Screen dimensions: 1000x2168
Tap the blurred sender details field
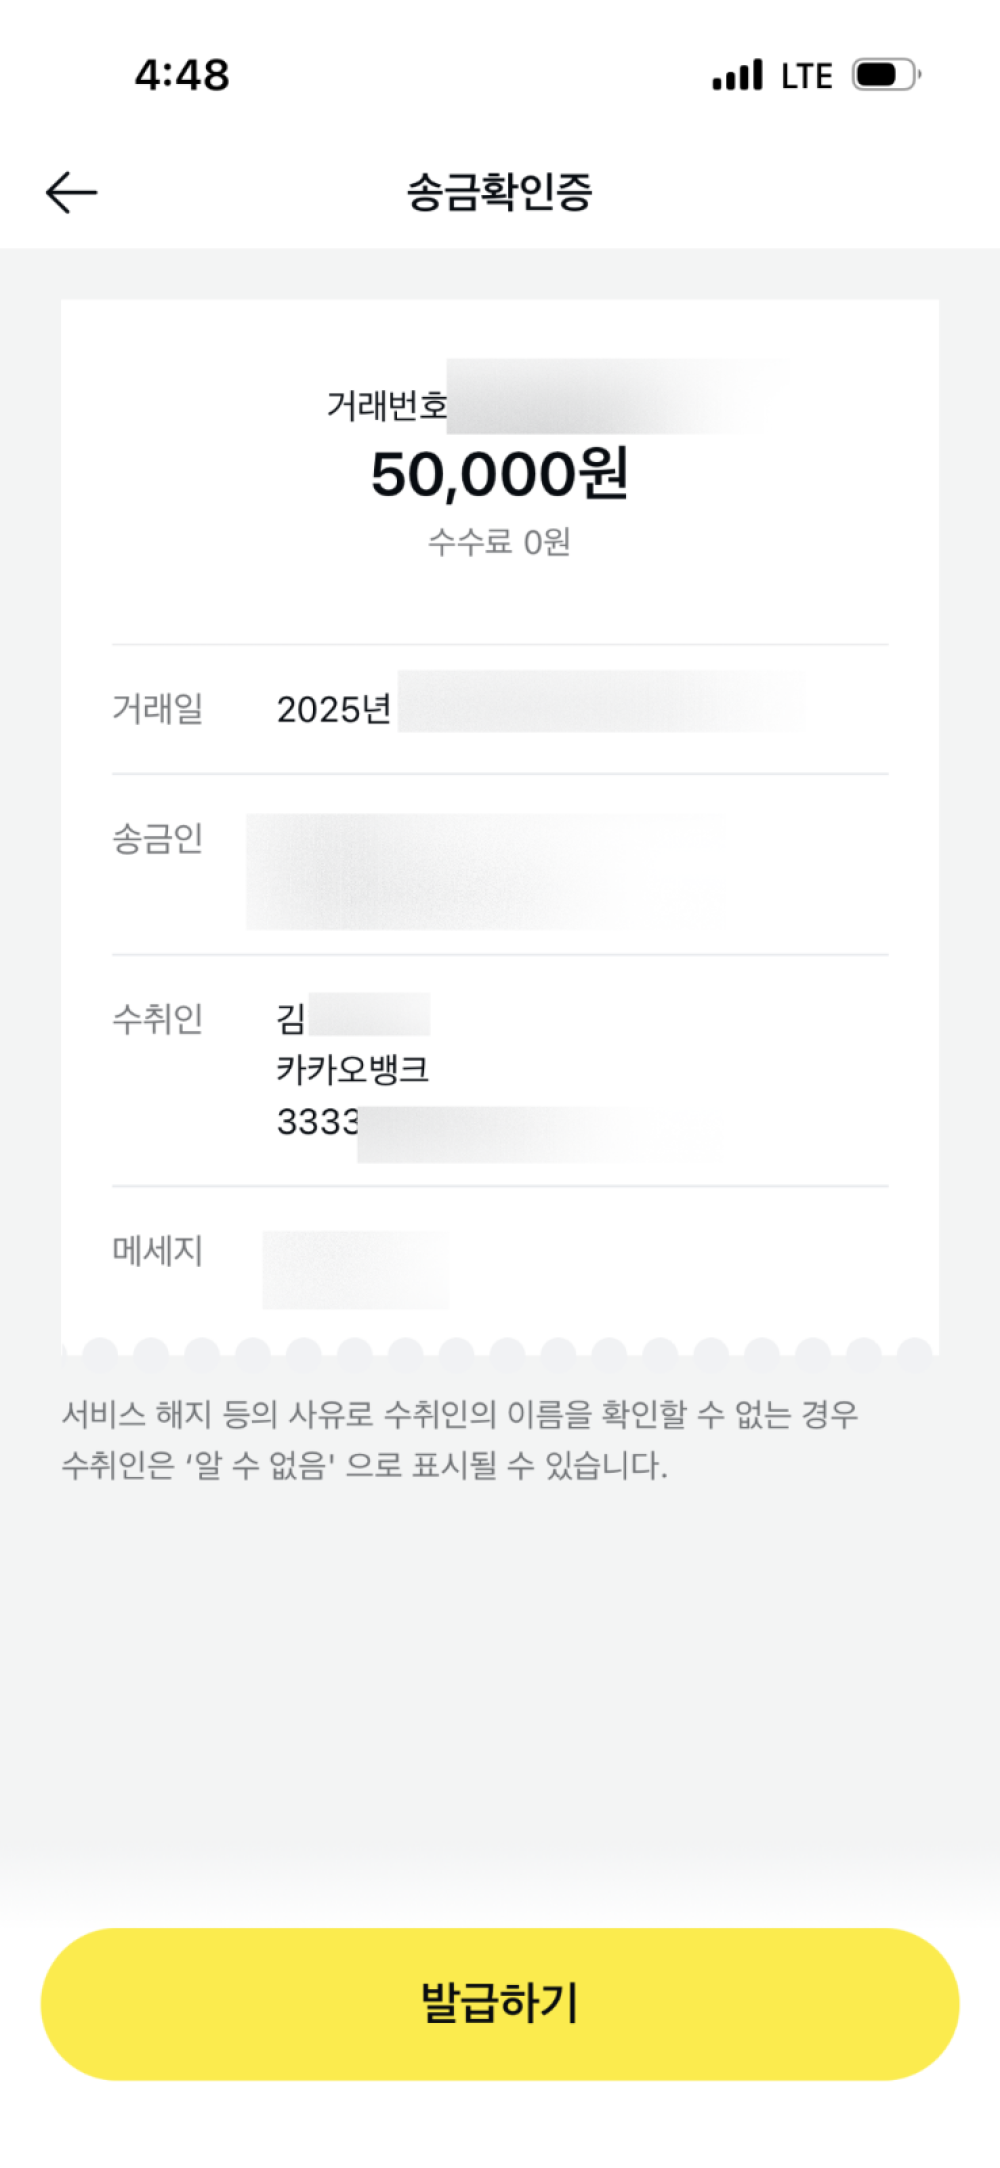(x=480, y=870)
